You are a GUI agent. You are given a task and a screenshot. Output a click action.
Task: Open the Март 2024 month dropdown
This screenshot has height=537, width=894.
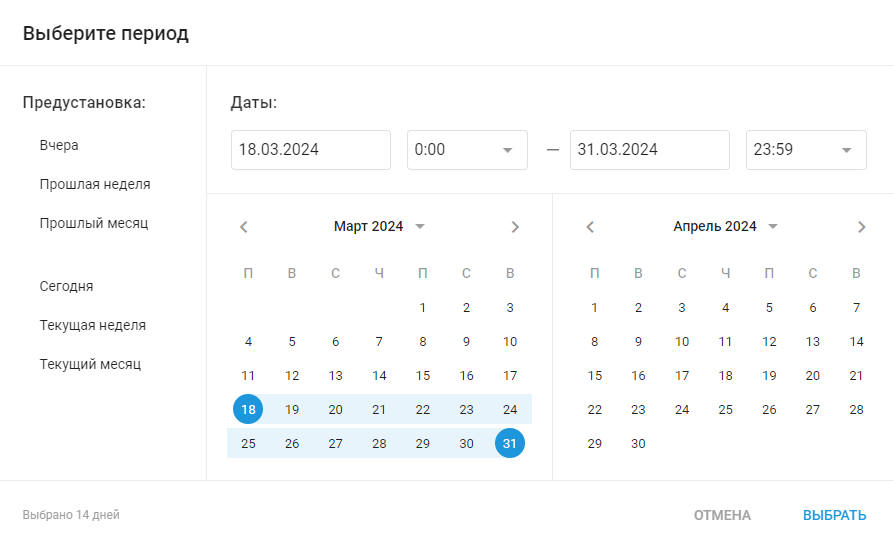click(379, 226)
